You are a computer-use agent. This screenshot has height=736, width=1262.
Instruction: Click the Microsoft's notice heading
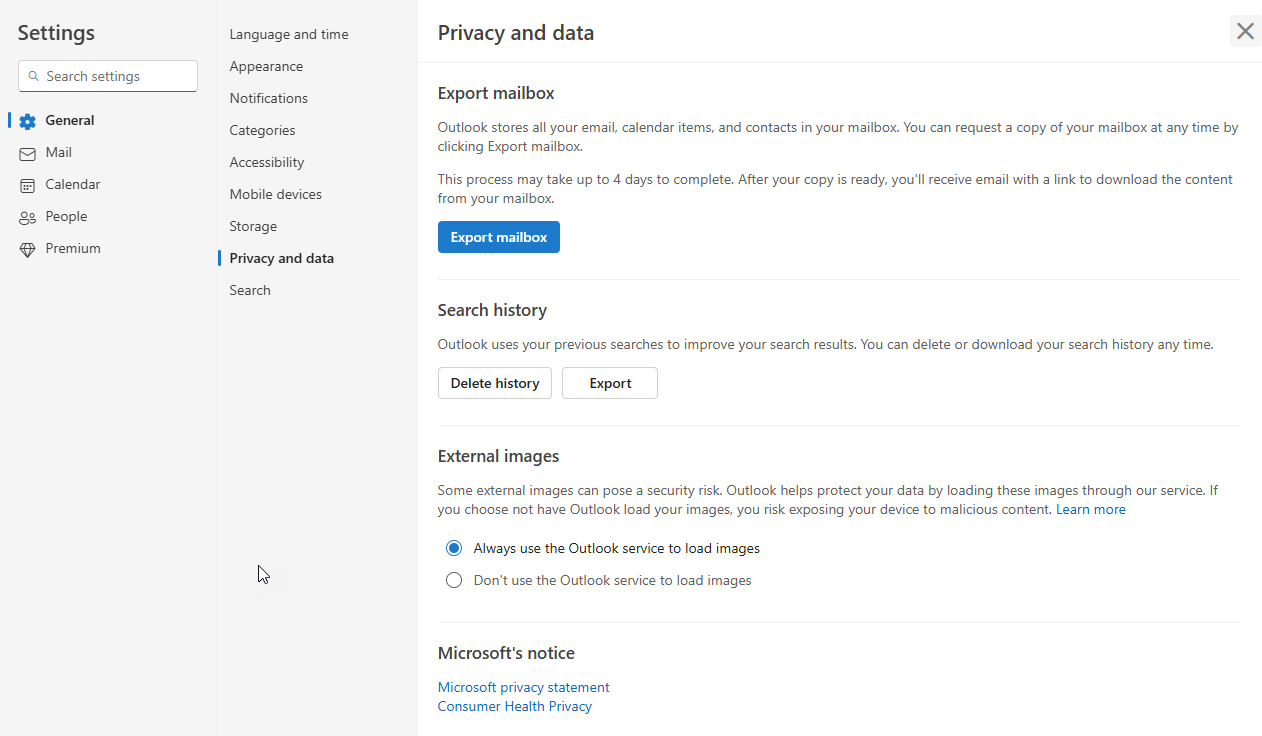[x=506, y=653]
